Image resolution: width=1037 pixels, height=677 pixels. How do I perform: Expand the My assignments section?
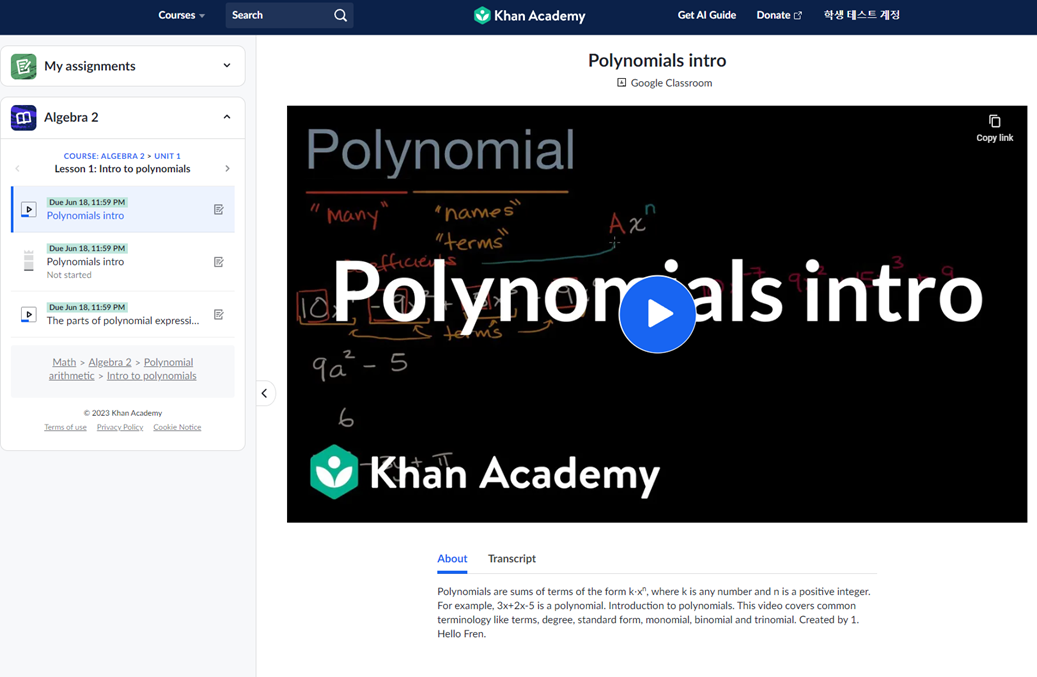227,65
